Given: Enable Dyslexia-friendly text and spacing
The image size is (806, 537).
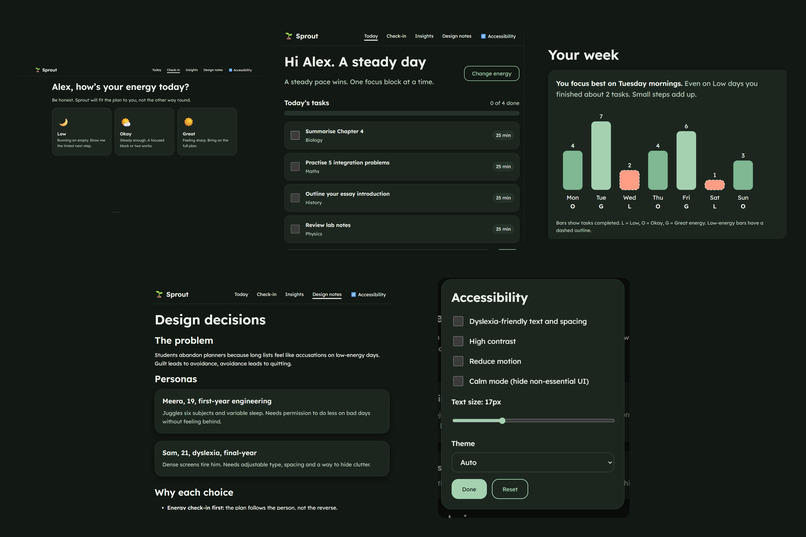Looking at the screenshot, I should pyautogui.click(x=458, y=321).
